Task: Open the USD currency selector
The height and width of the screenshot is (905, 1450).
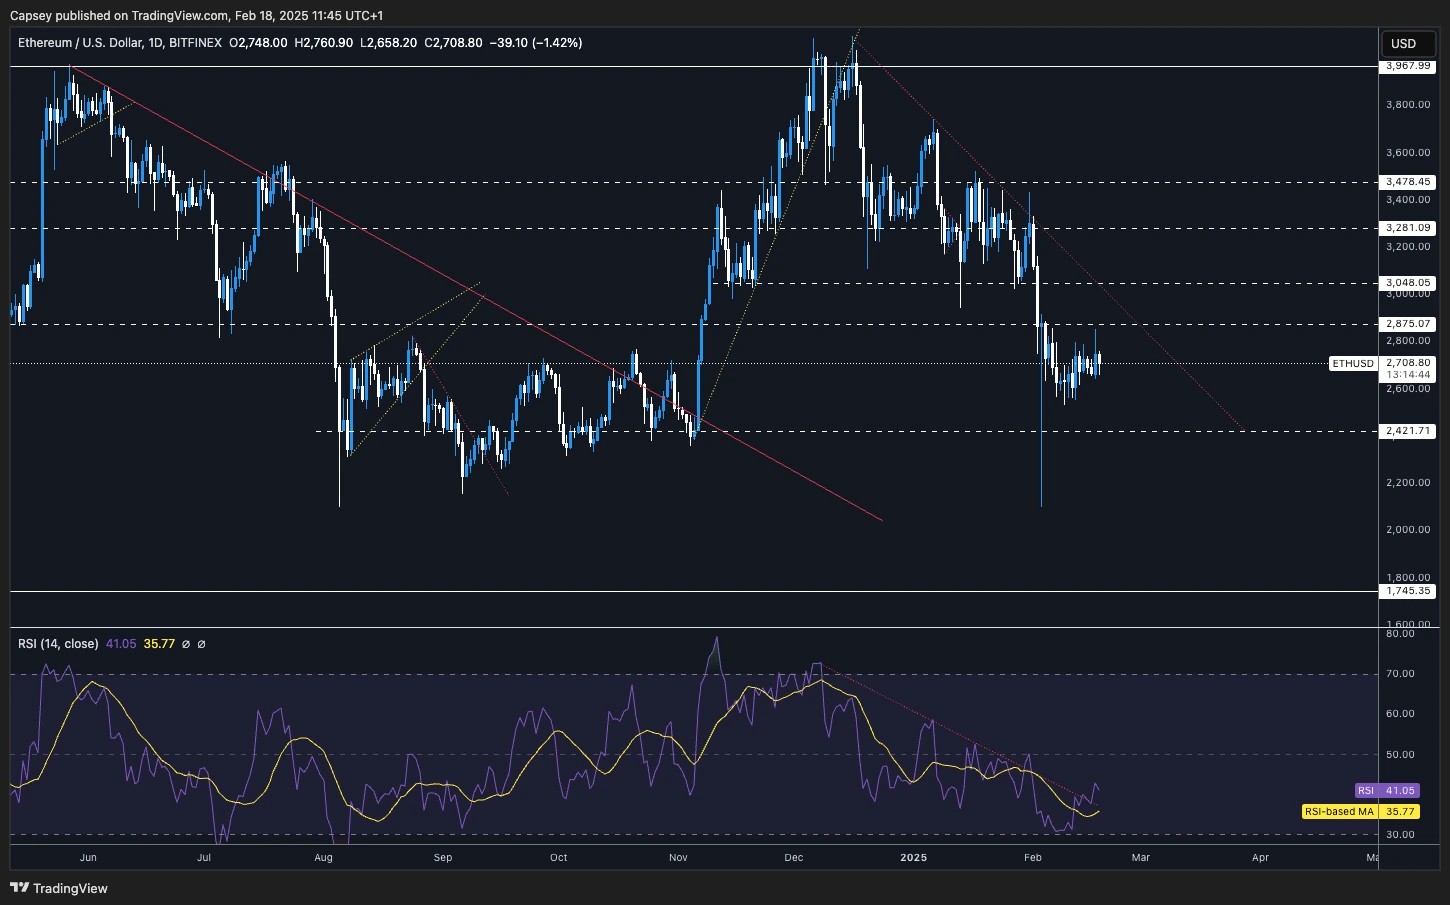Action: [1407, 43]
